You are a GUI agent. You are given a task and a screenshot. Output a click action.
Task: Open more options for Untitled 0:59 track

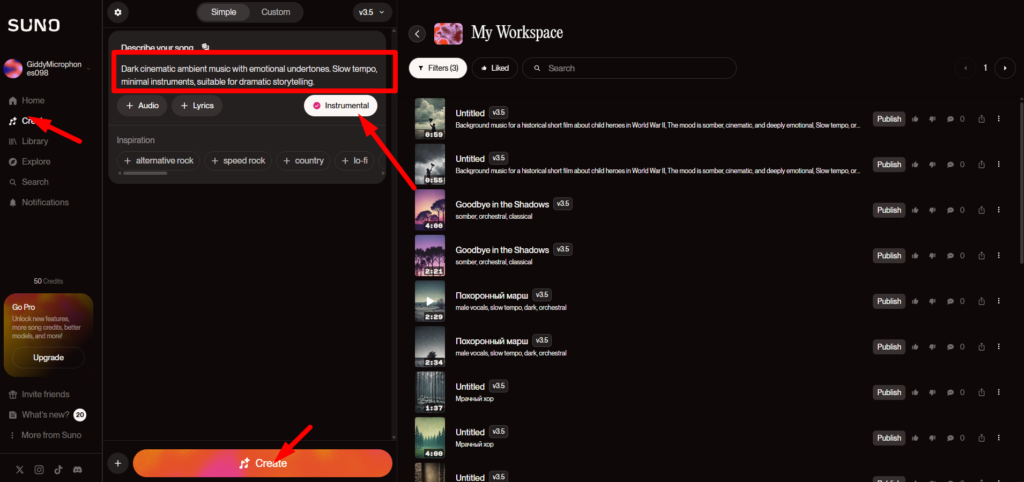[x=999, y=119]
